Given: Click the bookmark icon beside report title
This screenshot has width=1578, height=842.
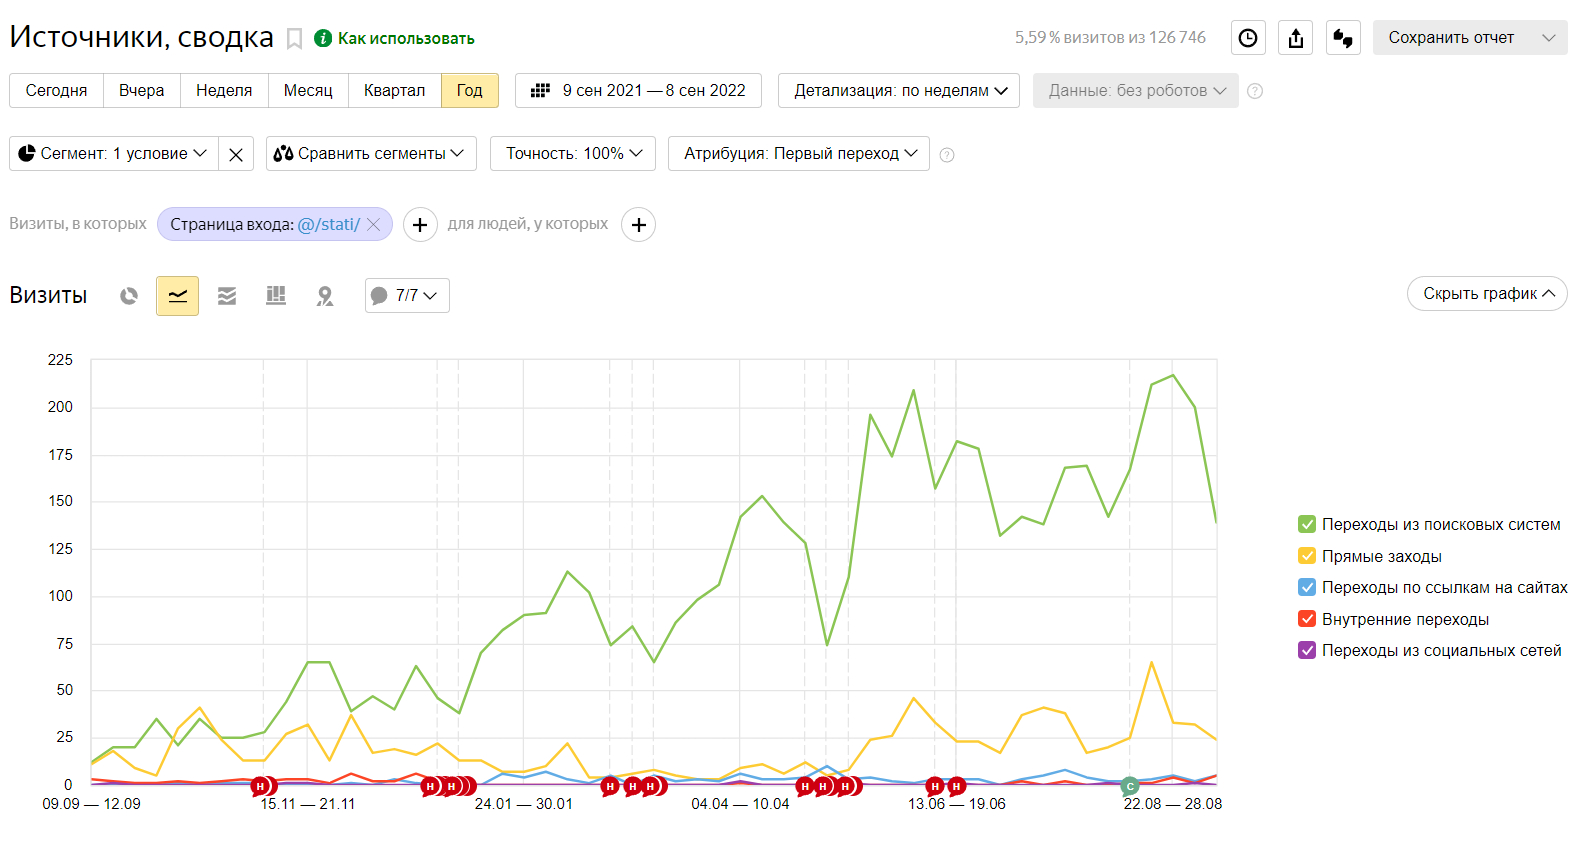Looking at the screenshot, I should (x=295, y=39).
